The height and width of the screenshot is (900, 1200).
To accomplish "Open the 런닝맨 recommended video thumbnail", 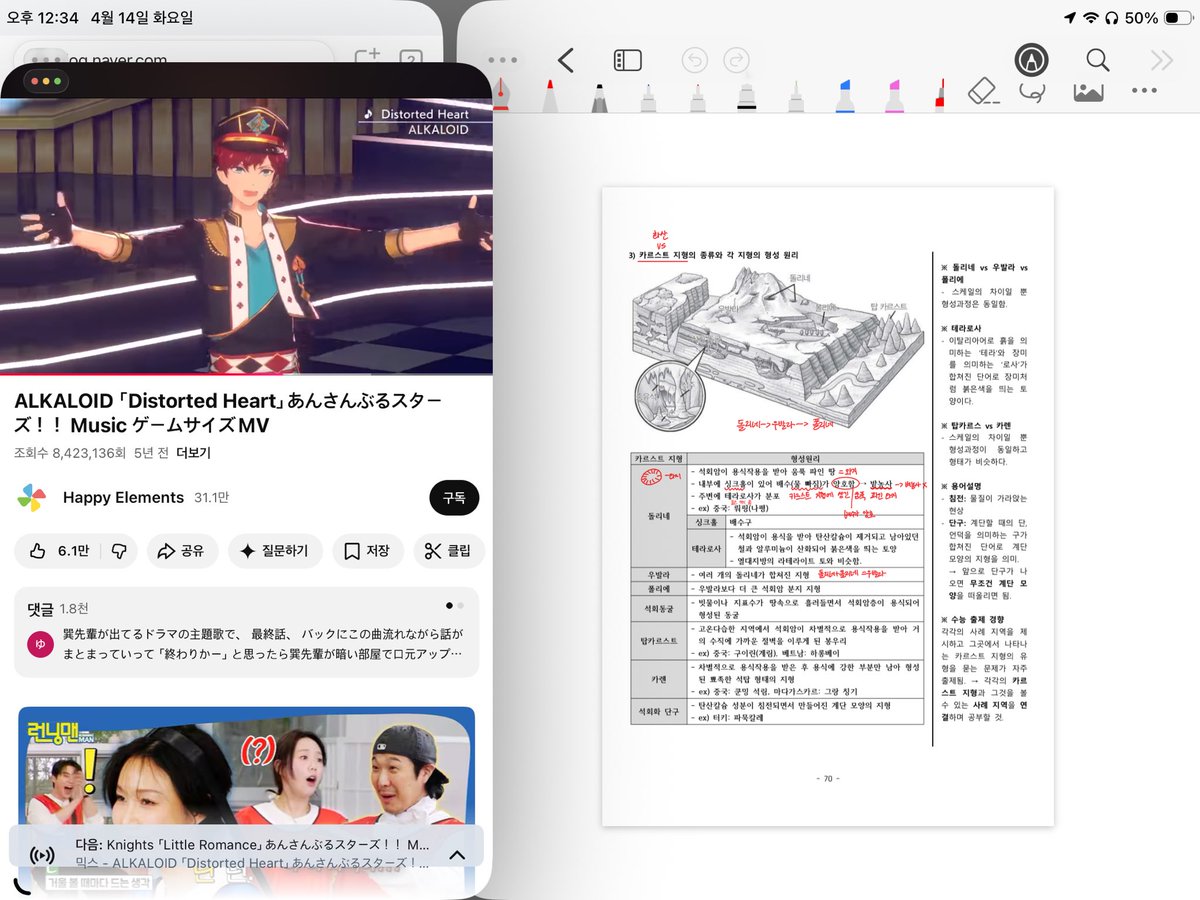I will 246,766.
